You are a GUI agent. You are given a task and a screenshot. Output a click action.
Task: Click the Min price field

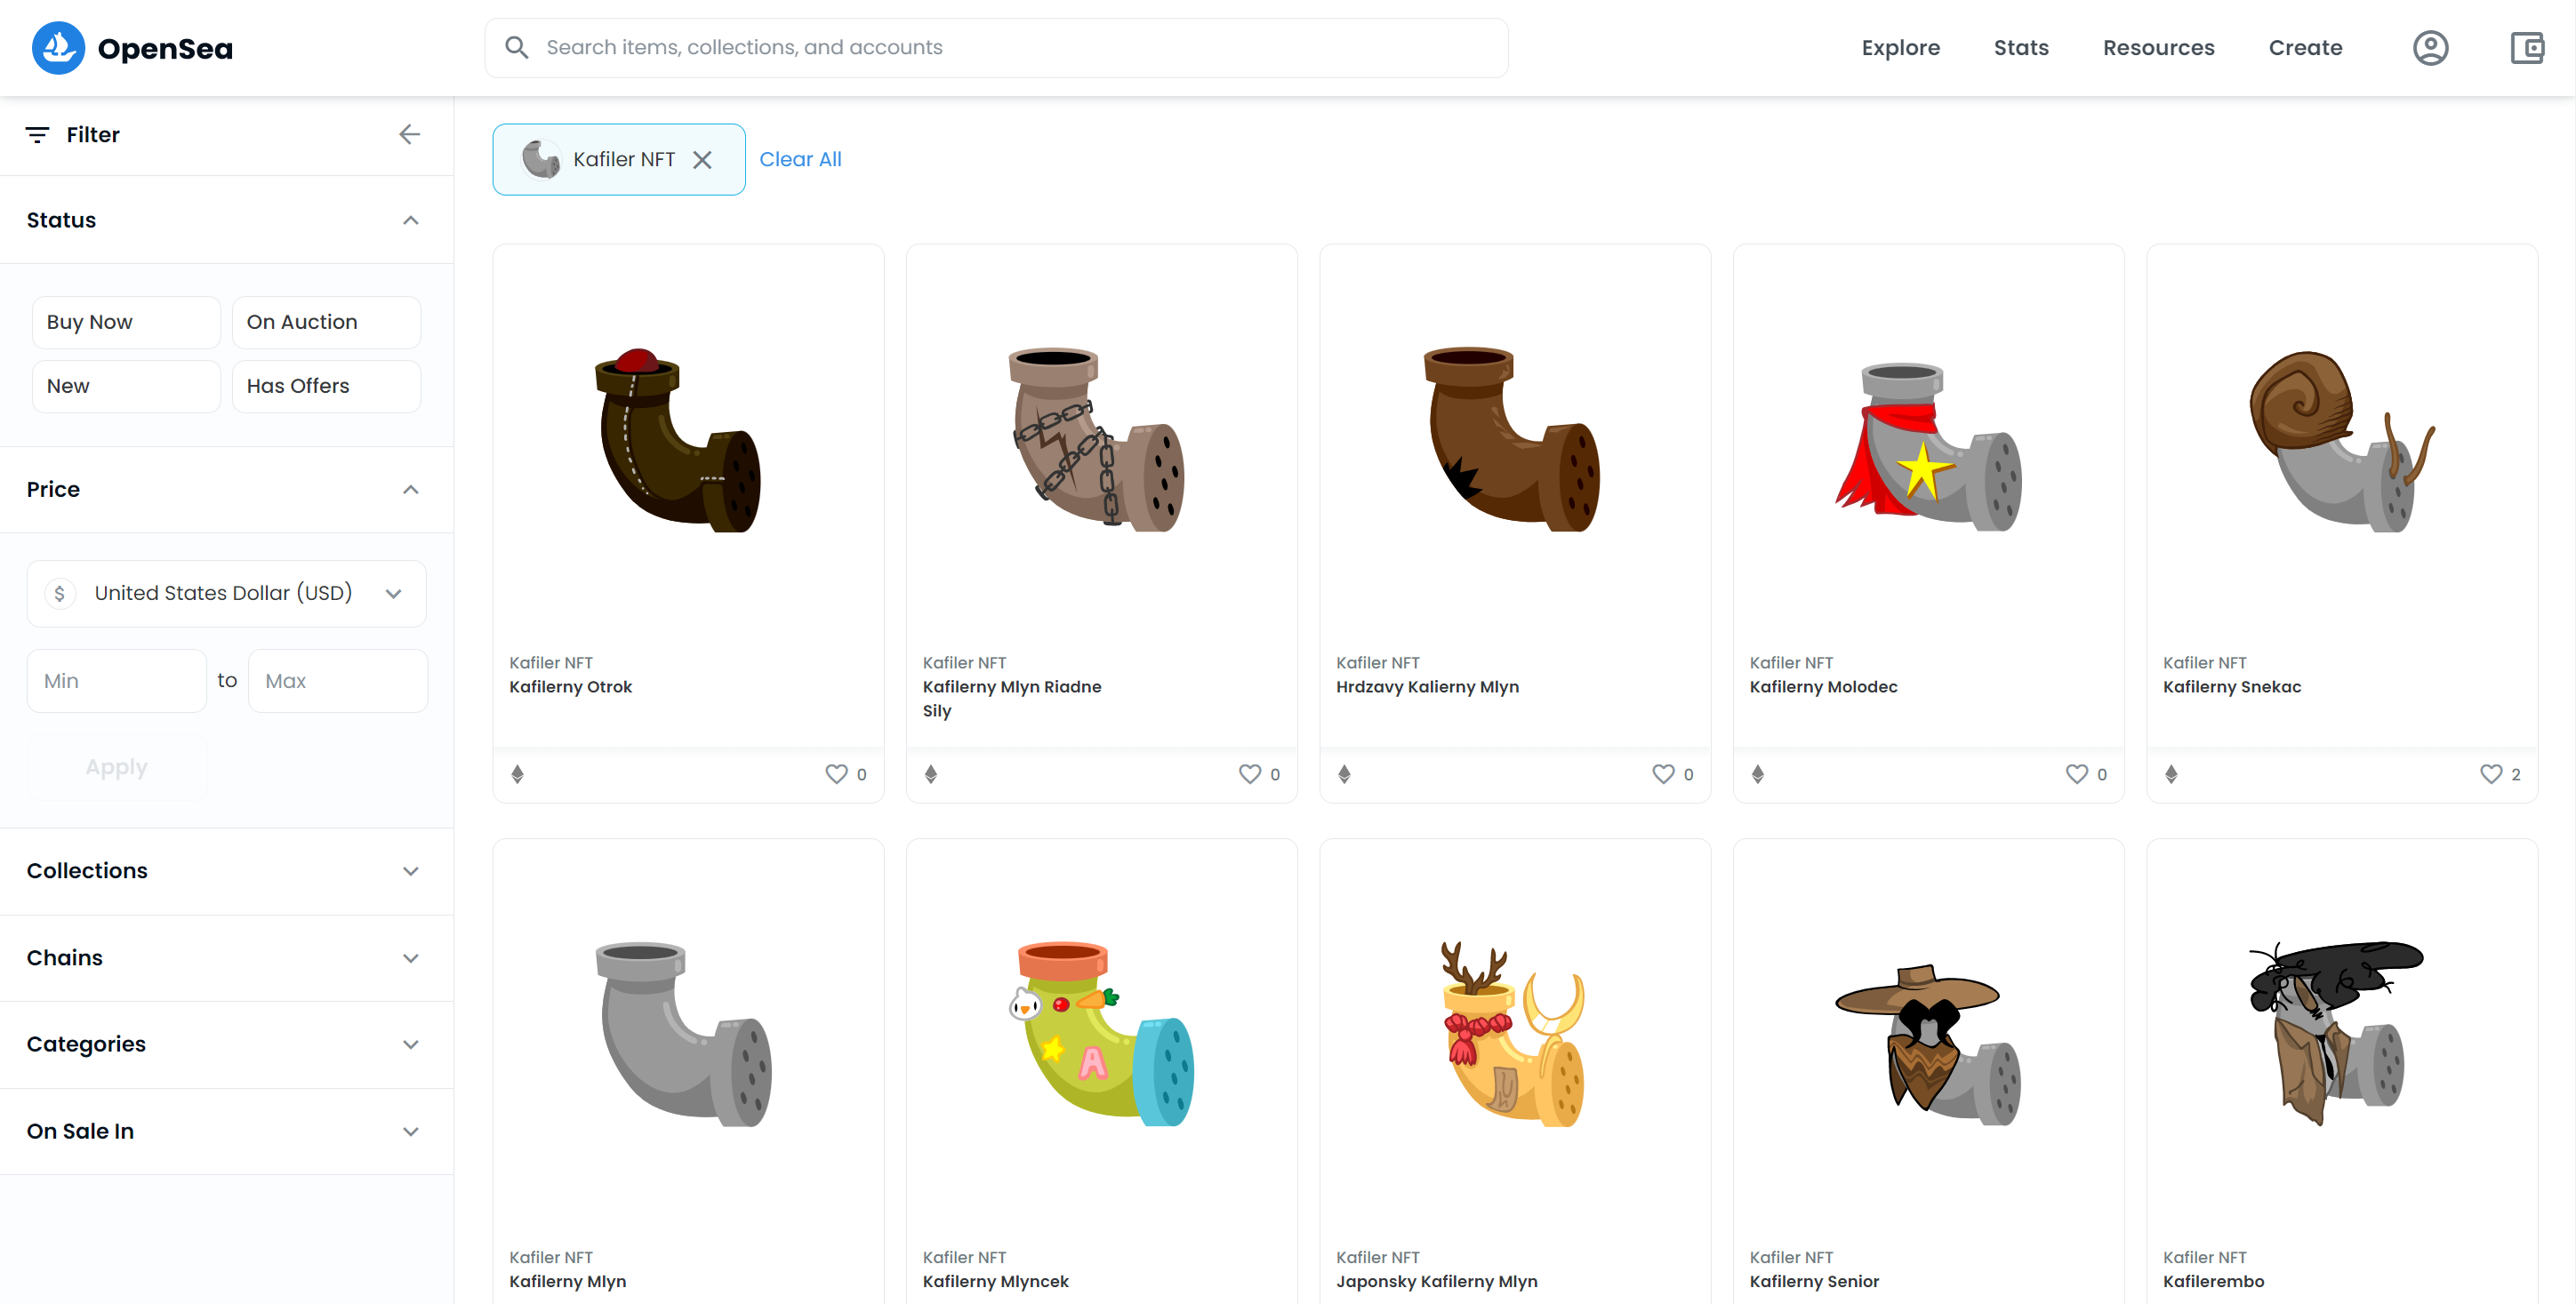(x=116, y=681)
